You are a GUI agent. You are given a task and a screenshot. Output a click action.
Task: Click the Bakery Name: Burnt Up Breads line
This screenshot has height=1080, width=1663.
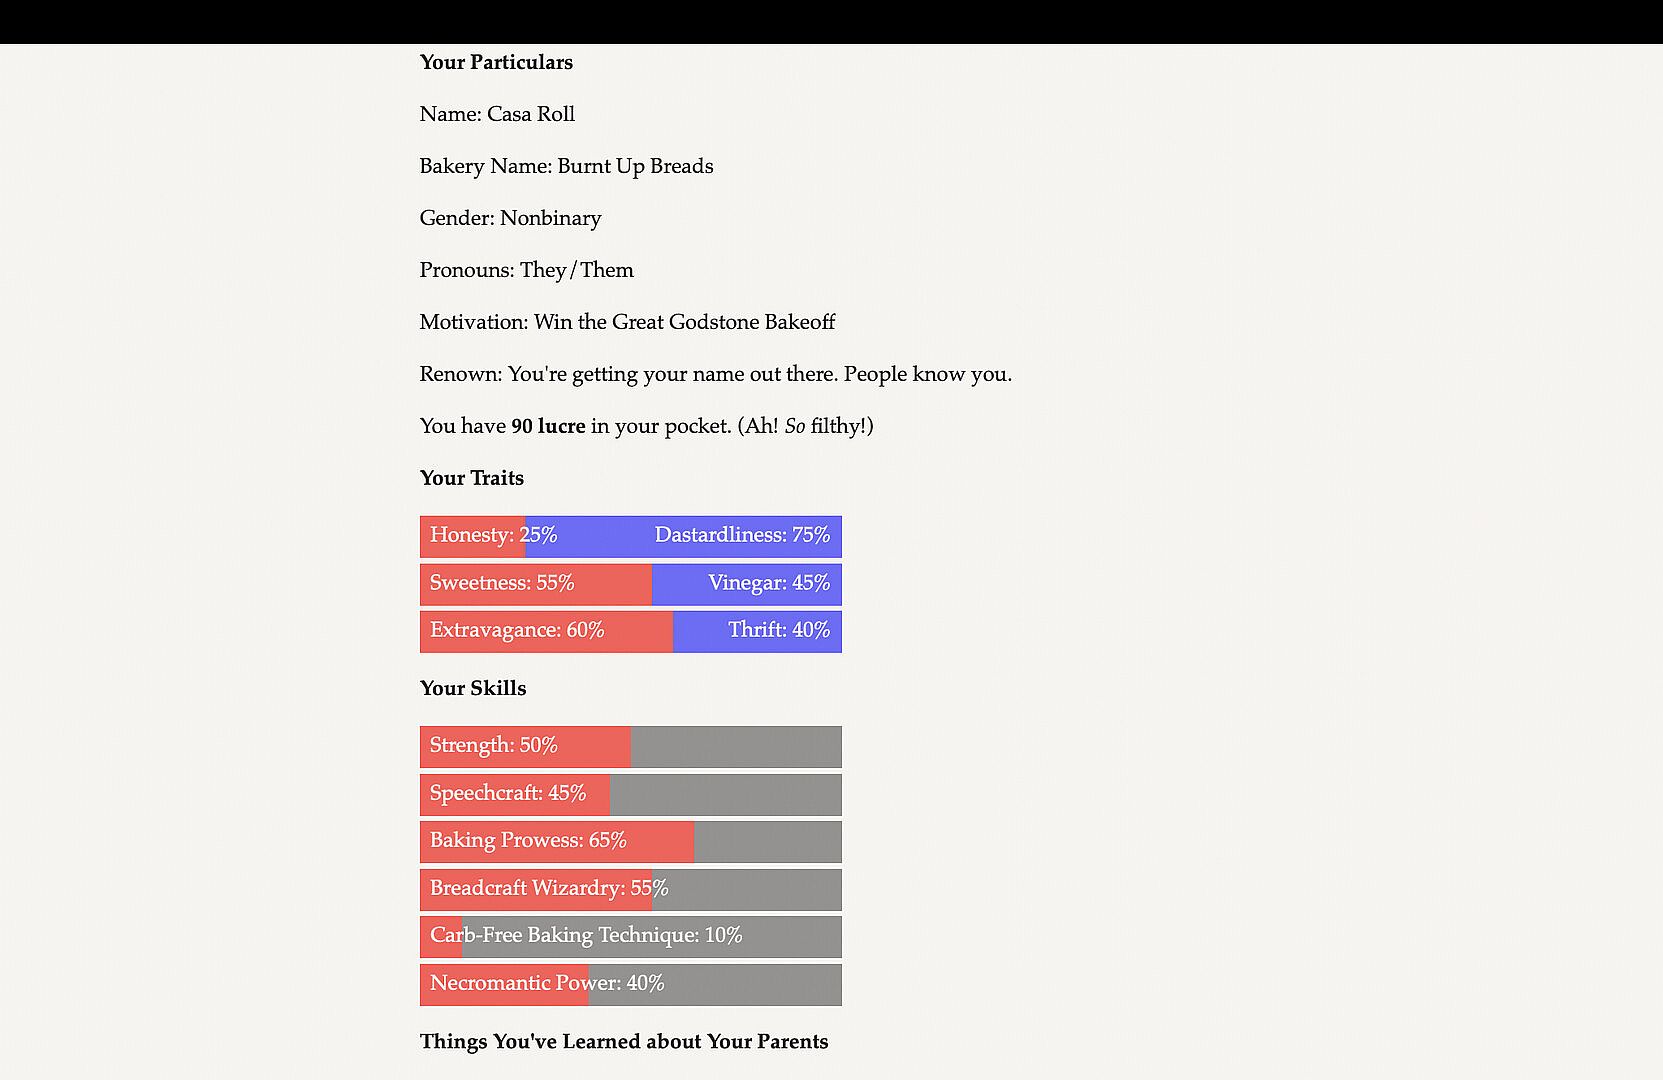tap(566, 166)
